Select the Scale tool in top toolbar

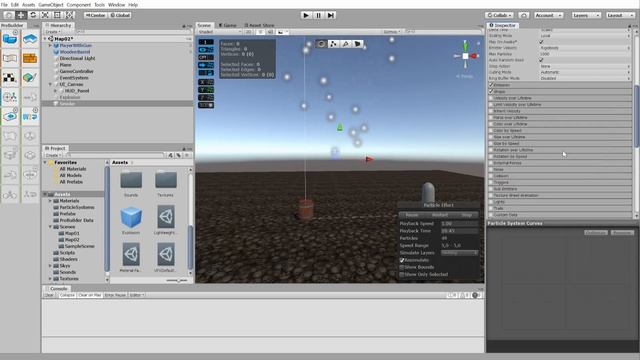click(45, 15)
